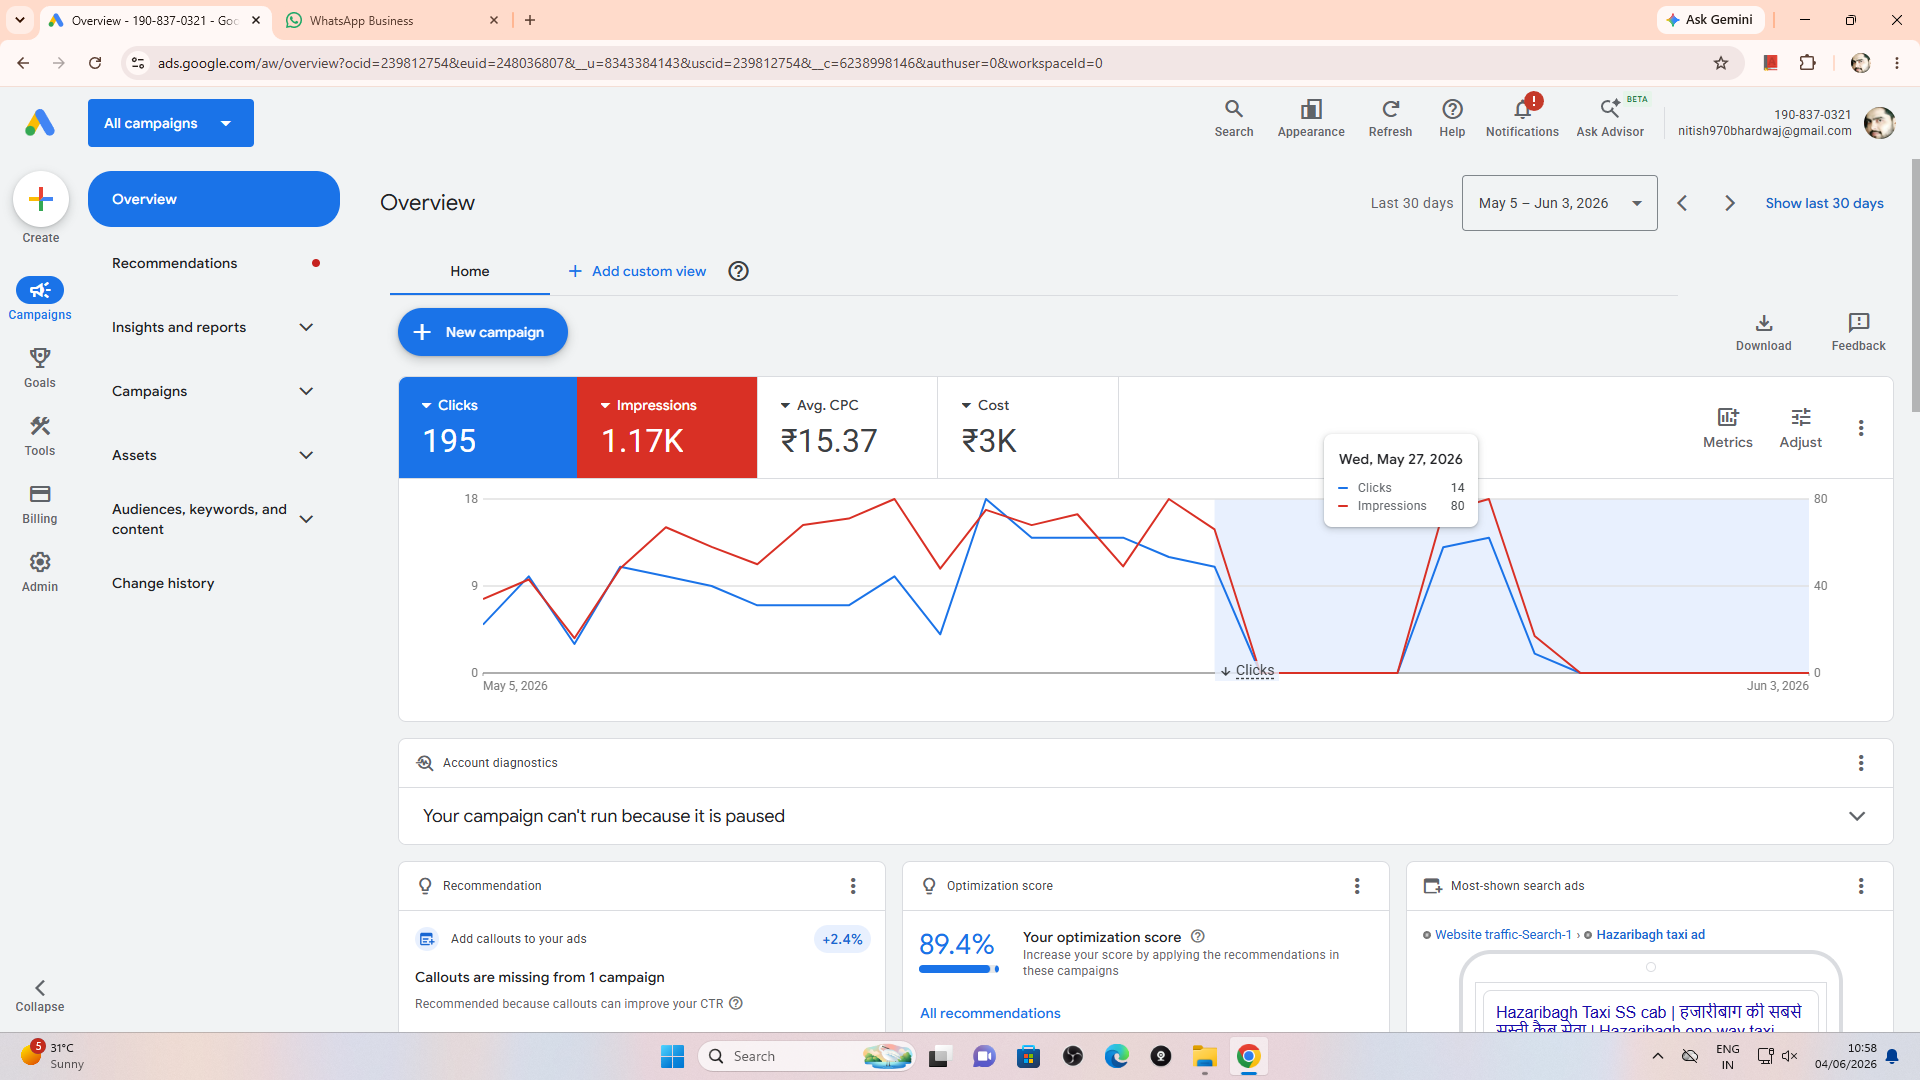Viewport: 1920px width, 1080px height.
Task: Open Hazaribagh taxi ad link
Action: (1651, 935)
